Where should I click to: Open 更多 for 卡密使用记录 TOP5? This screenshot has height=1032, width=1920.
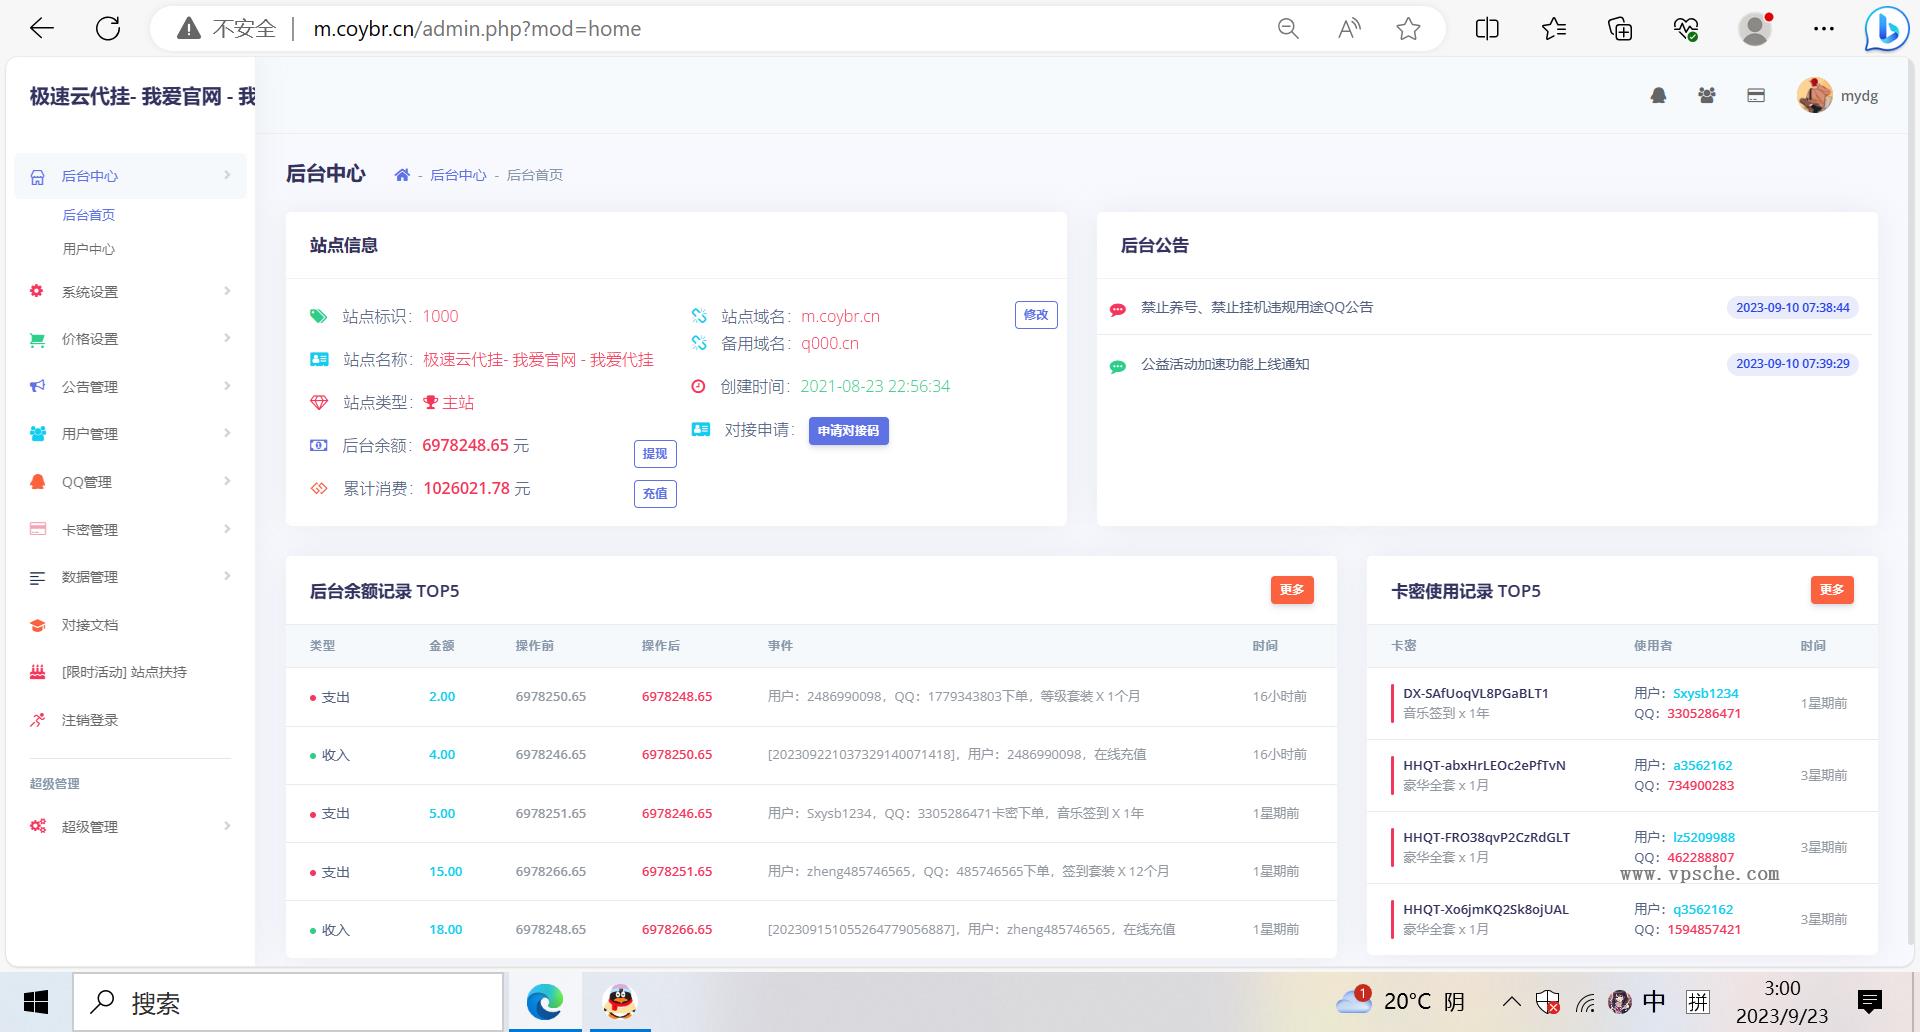coord(1832,590)
